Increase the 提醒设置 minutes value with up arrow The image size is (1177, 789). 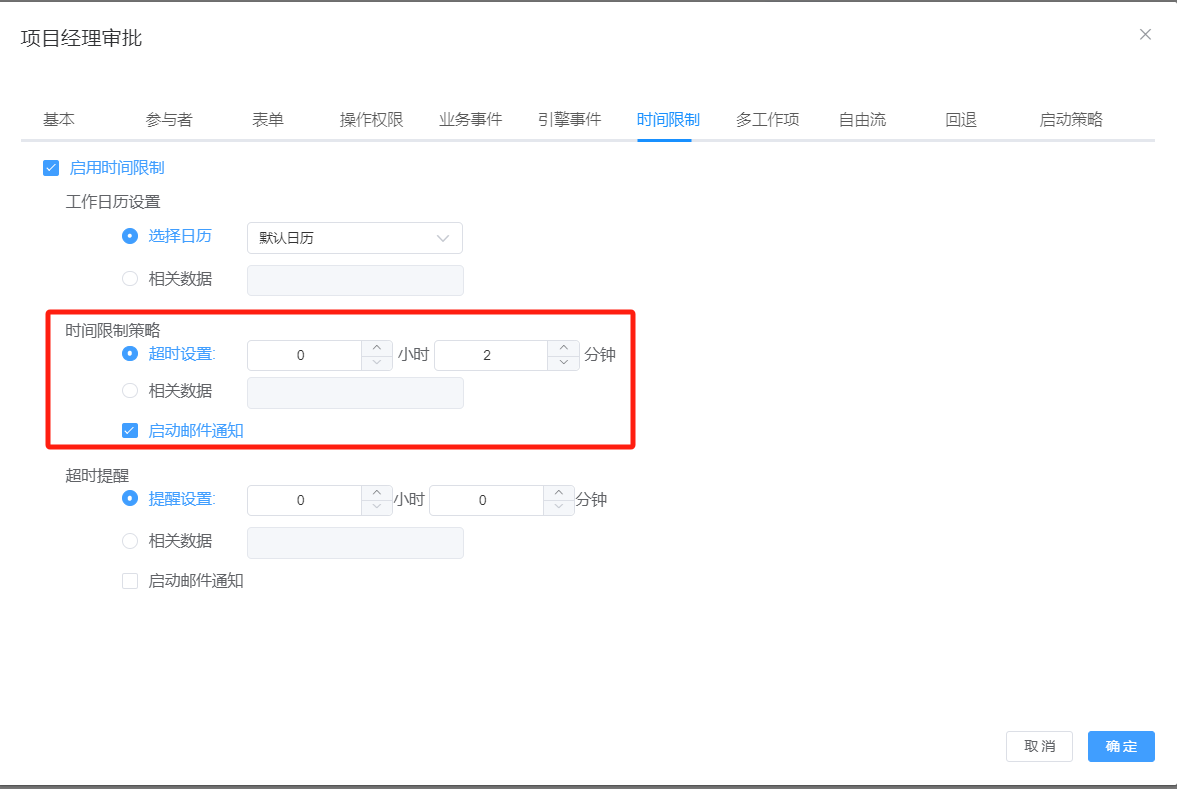(559, 493)
